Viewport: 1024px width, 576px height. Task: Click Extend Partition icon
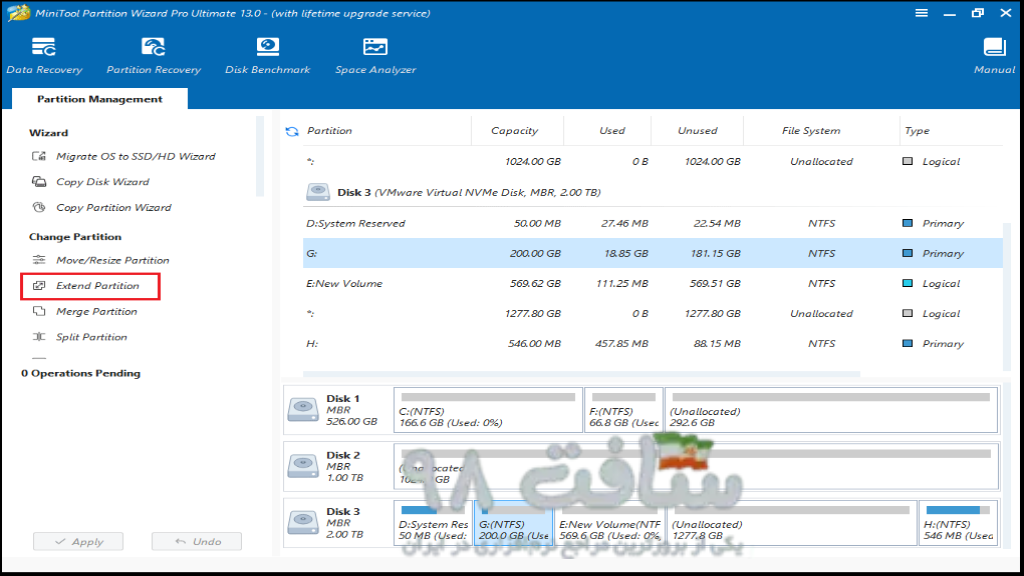39,285
